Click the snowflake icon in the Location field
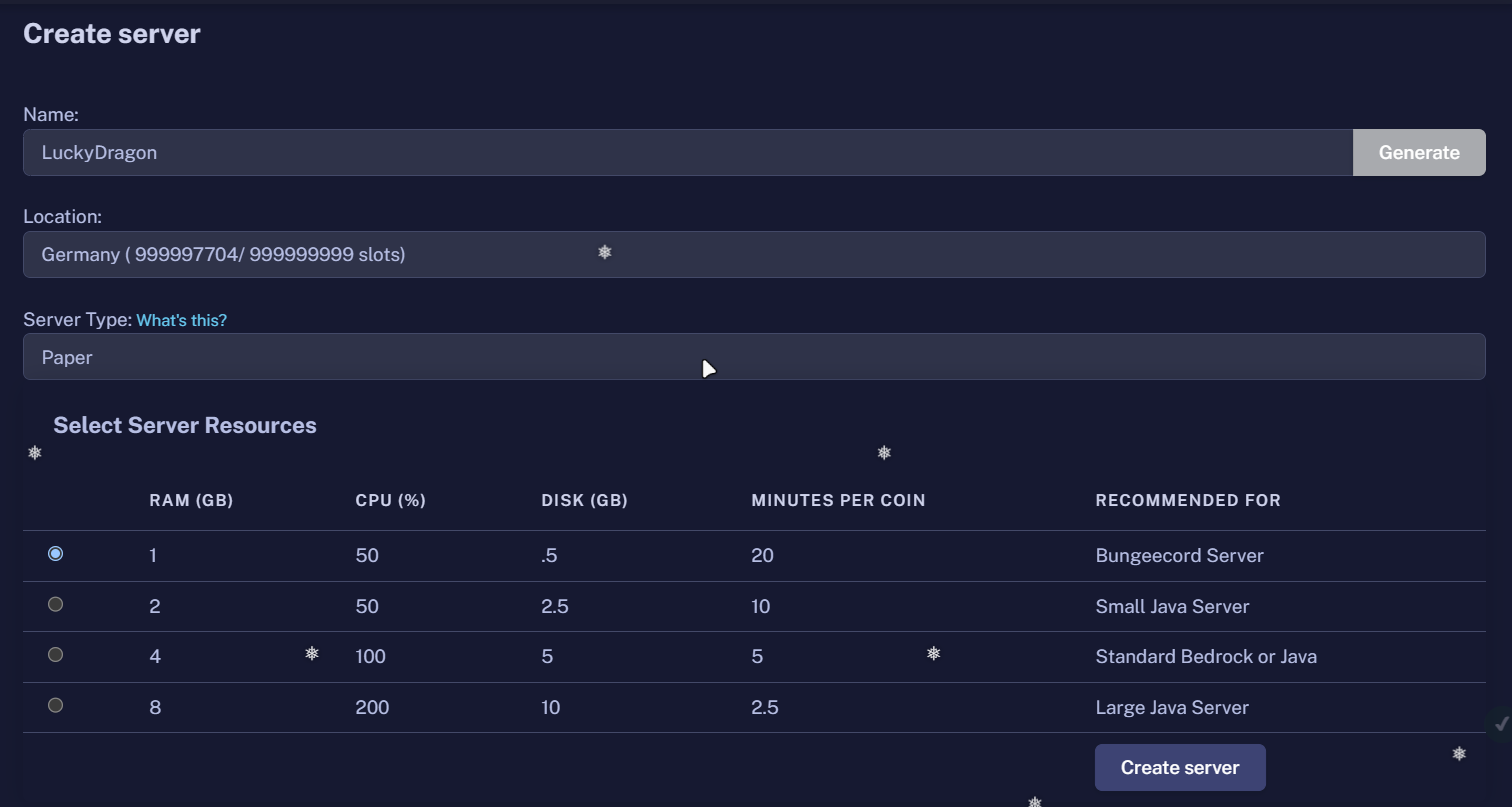 pyautogui.click(x=604, y=254)
